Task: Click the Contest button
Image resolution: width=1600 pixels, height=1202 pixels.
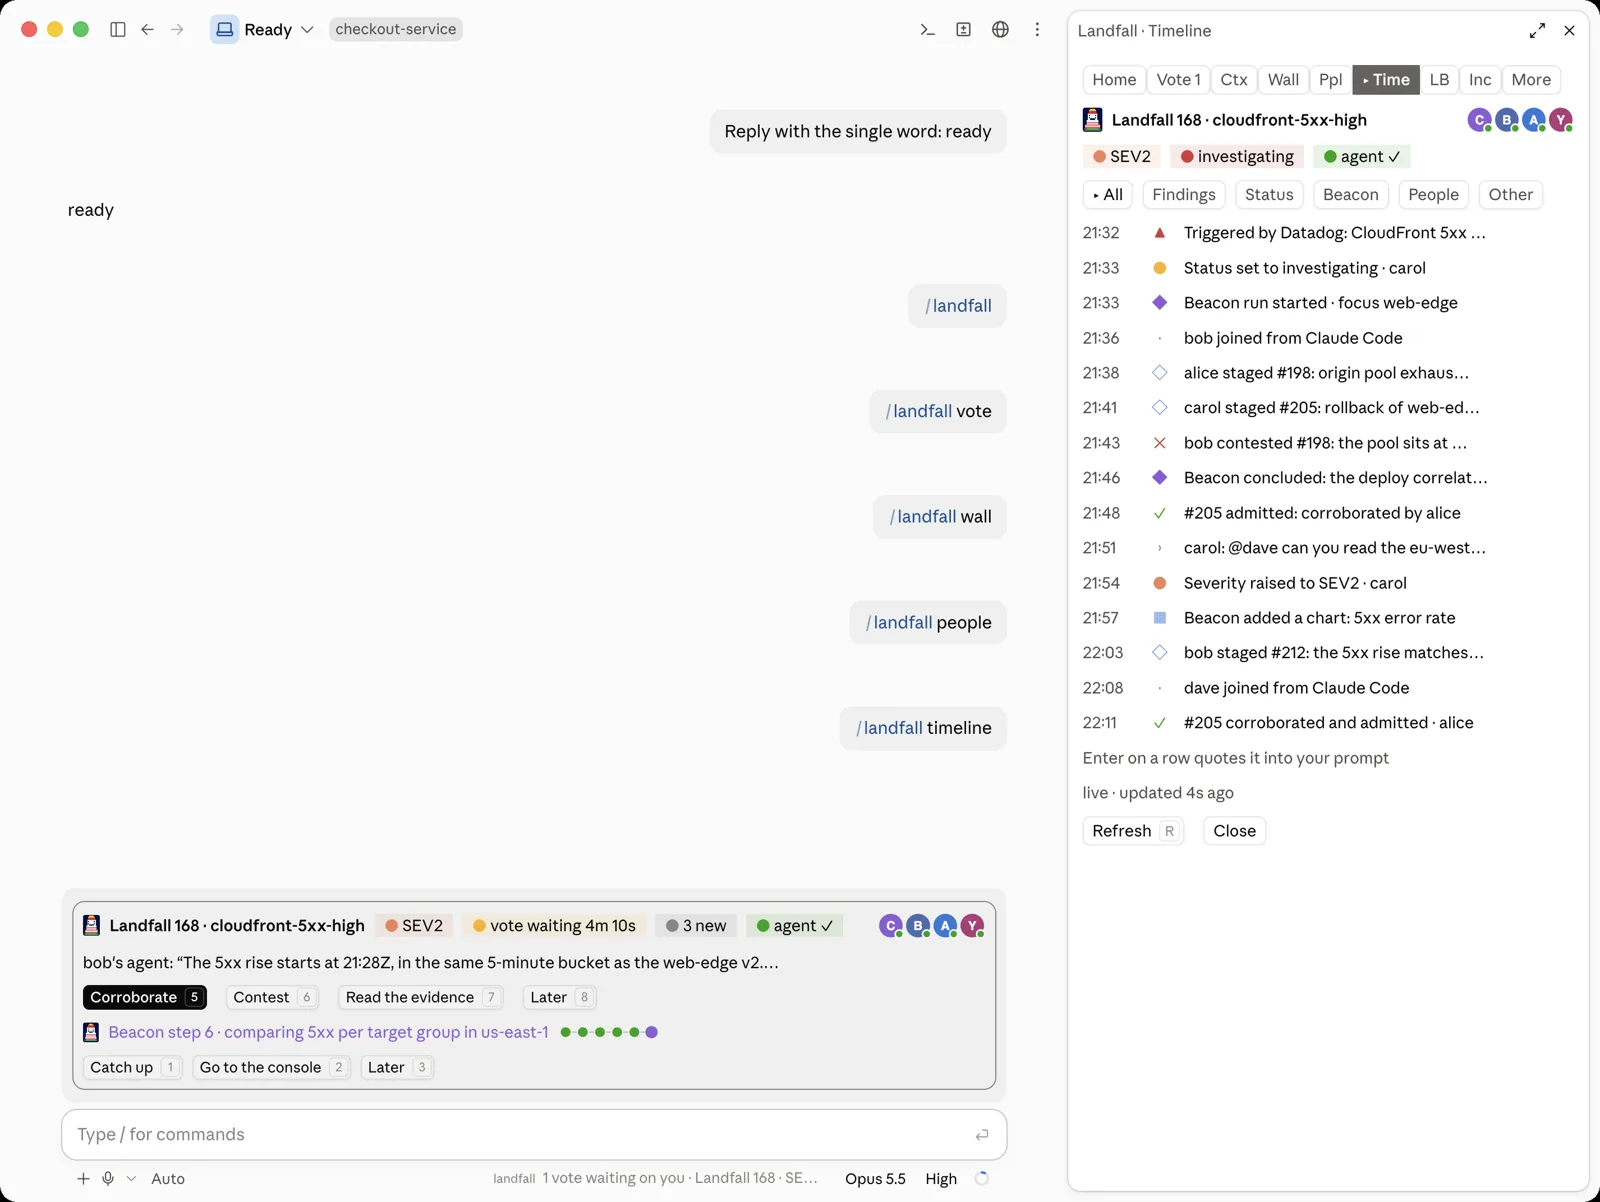Action: click(x=272, y=998)
